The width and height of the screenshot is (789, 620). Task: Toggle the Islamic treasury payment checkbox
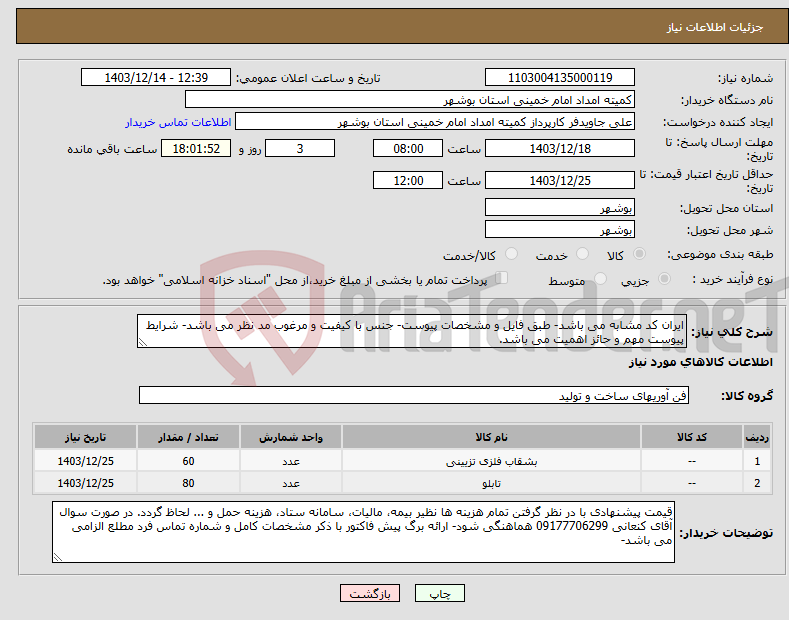[x=502, y=278]
